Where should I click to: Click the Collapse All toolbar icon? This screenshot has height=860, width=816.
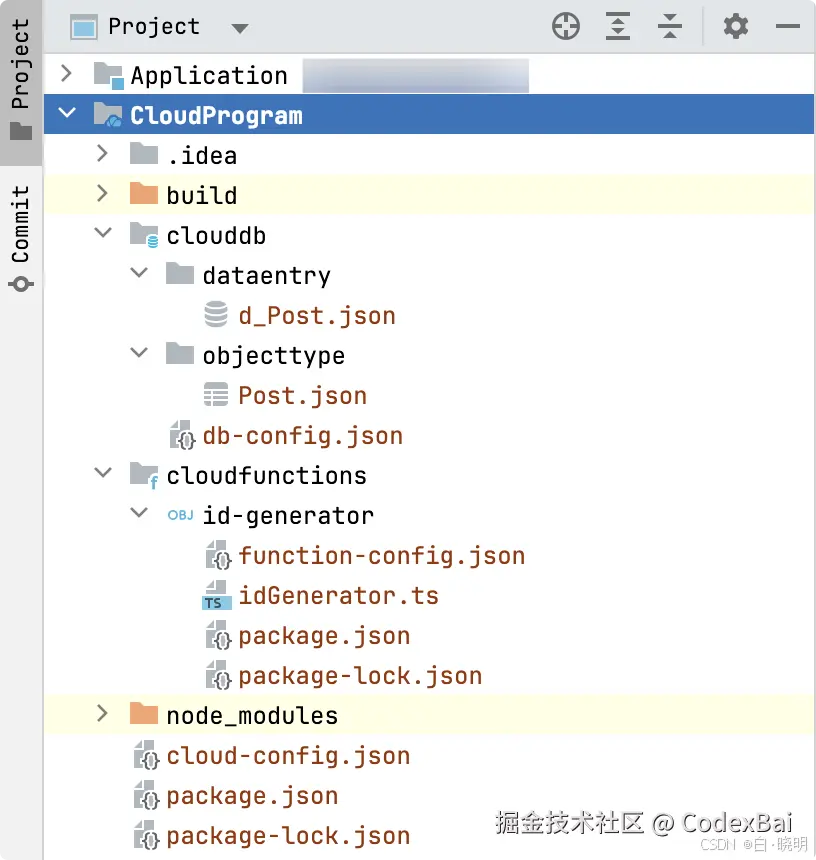(x=670, y=26)
